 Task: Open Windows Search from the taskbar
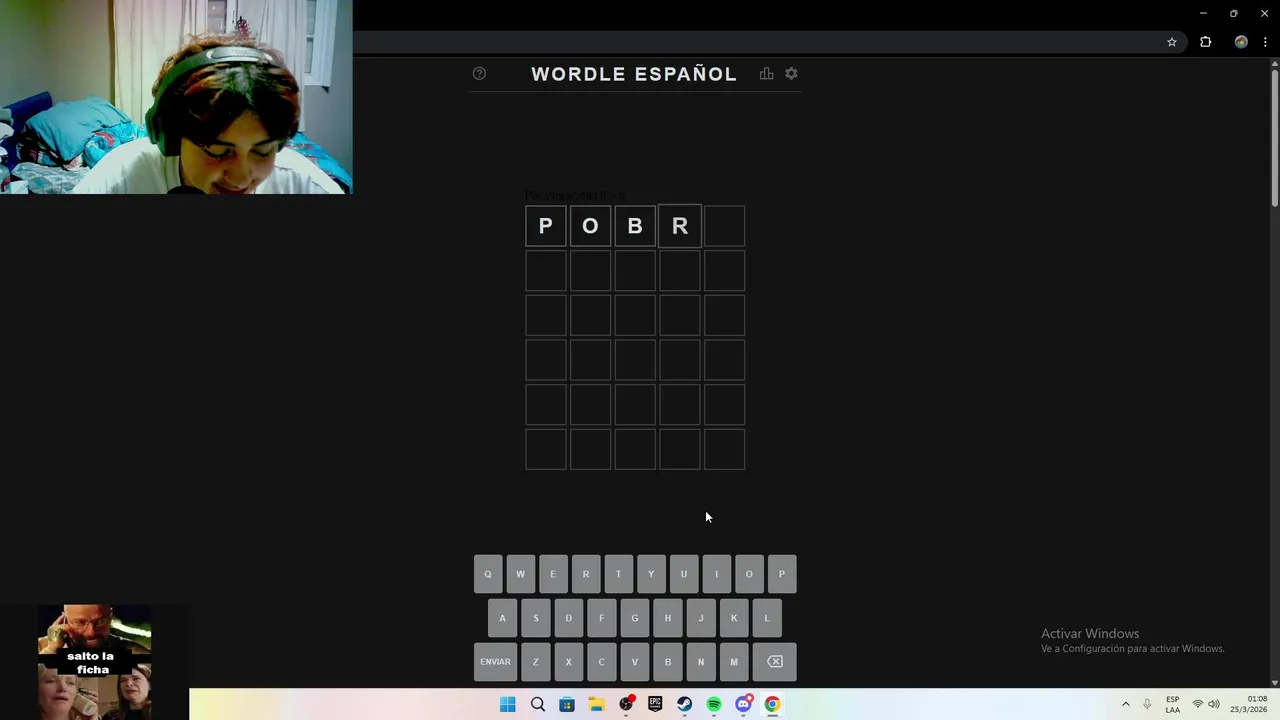[538, 705]
